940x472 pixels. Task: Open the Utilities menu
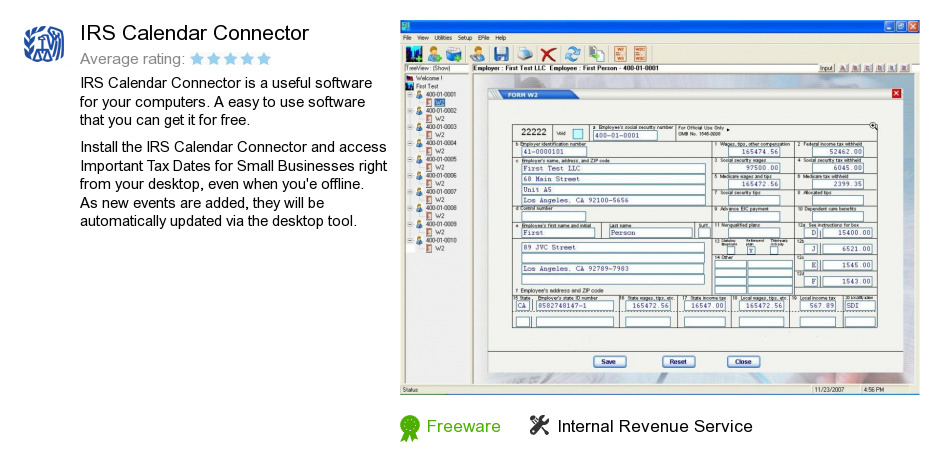tap(444, 37)
